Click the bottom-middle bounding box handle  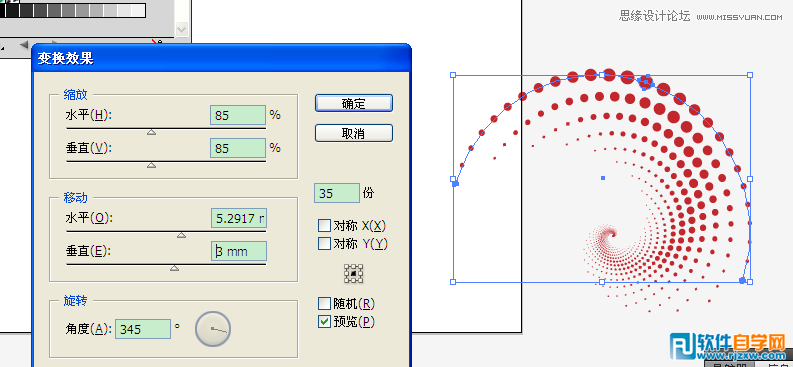(602, 282)
